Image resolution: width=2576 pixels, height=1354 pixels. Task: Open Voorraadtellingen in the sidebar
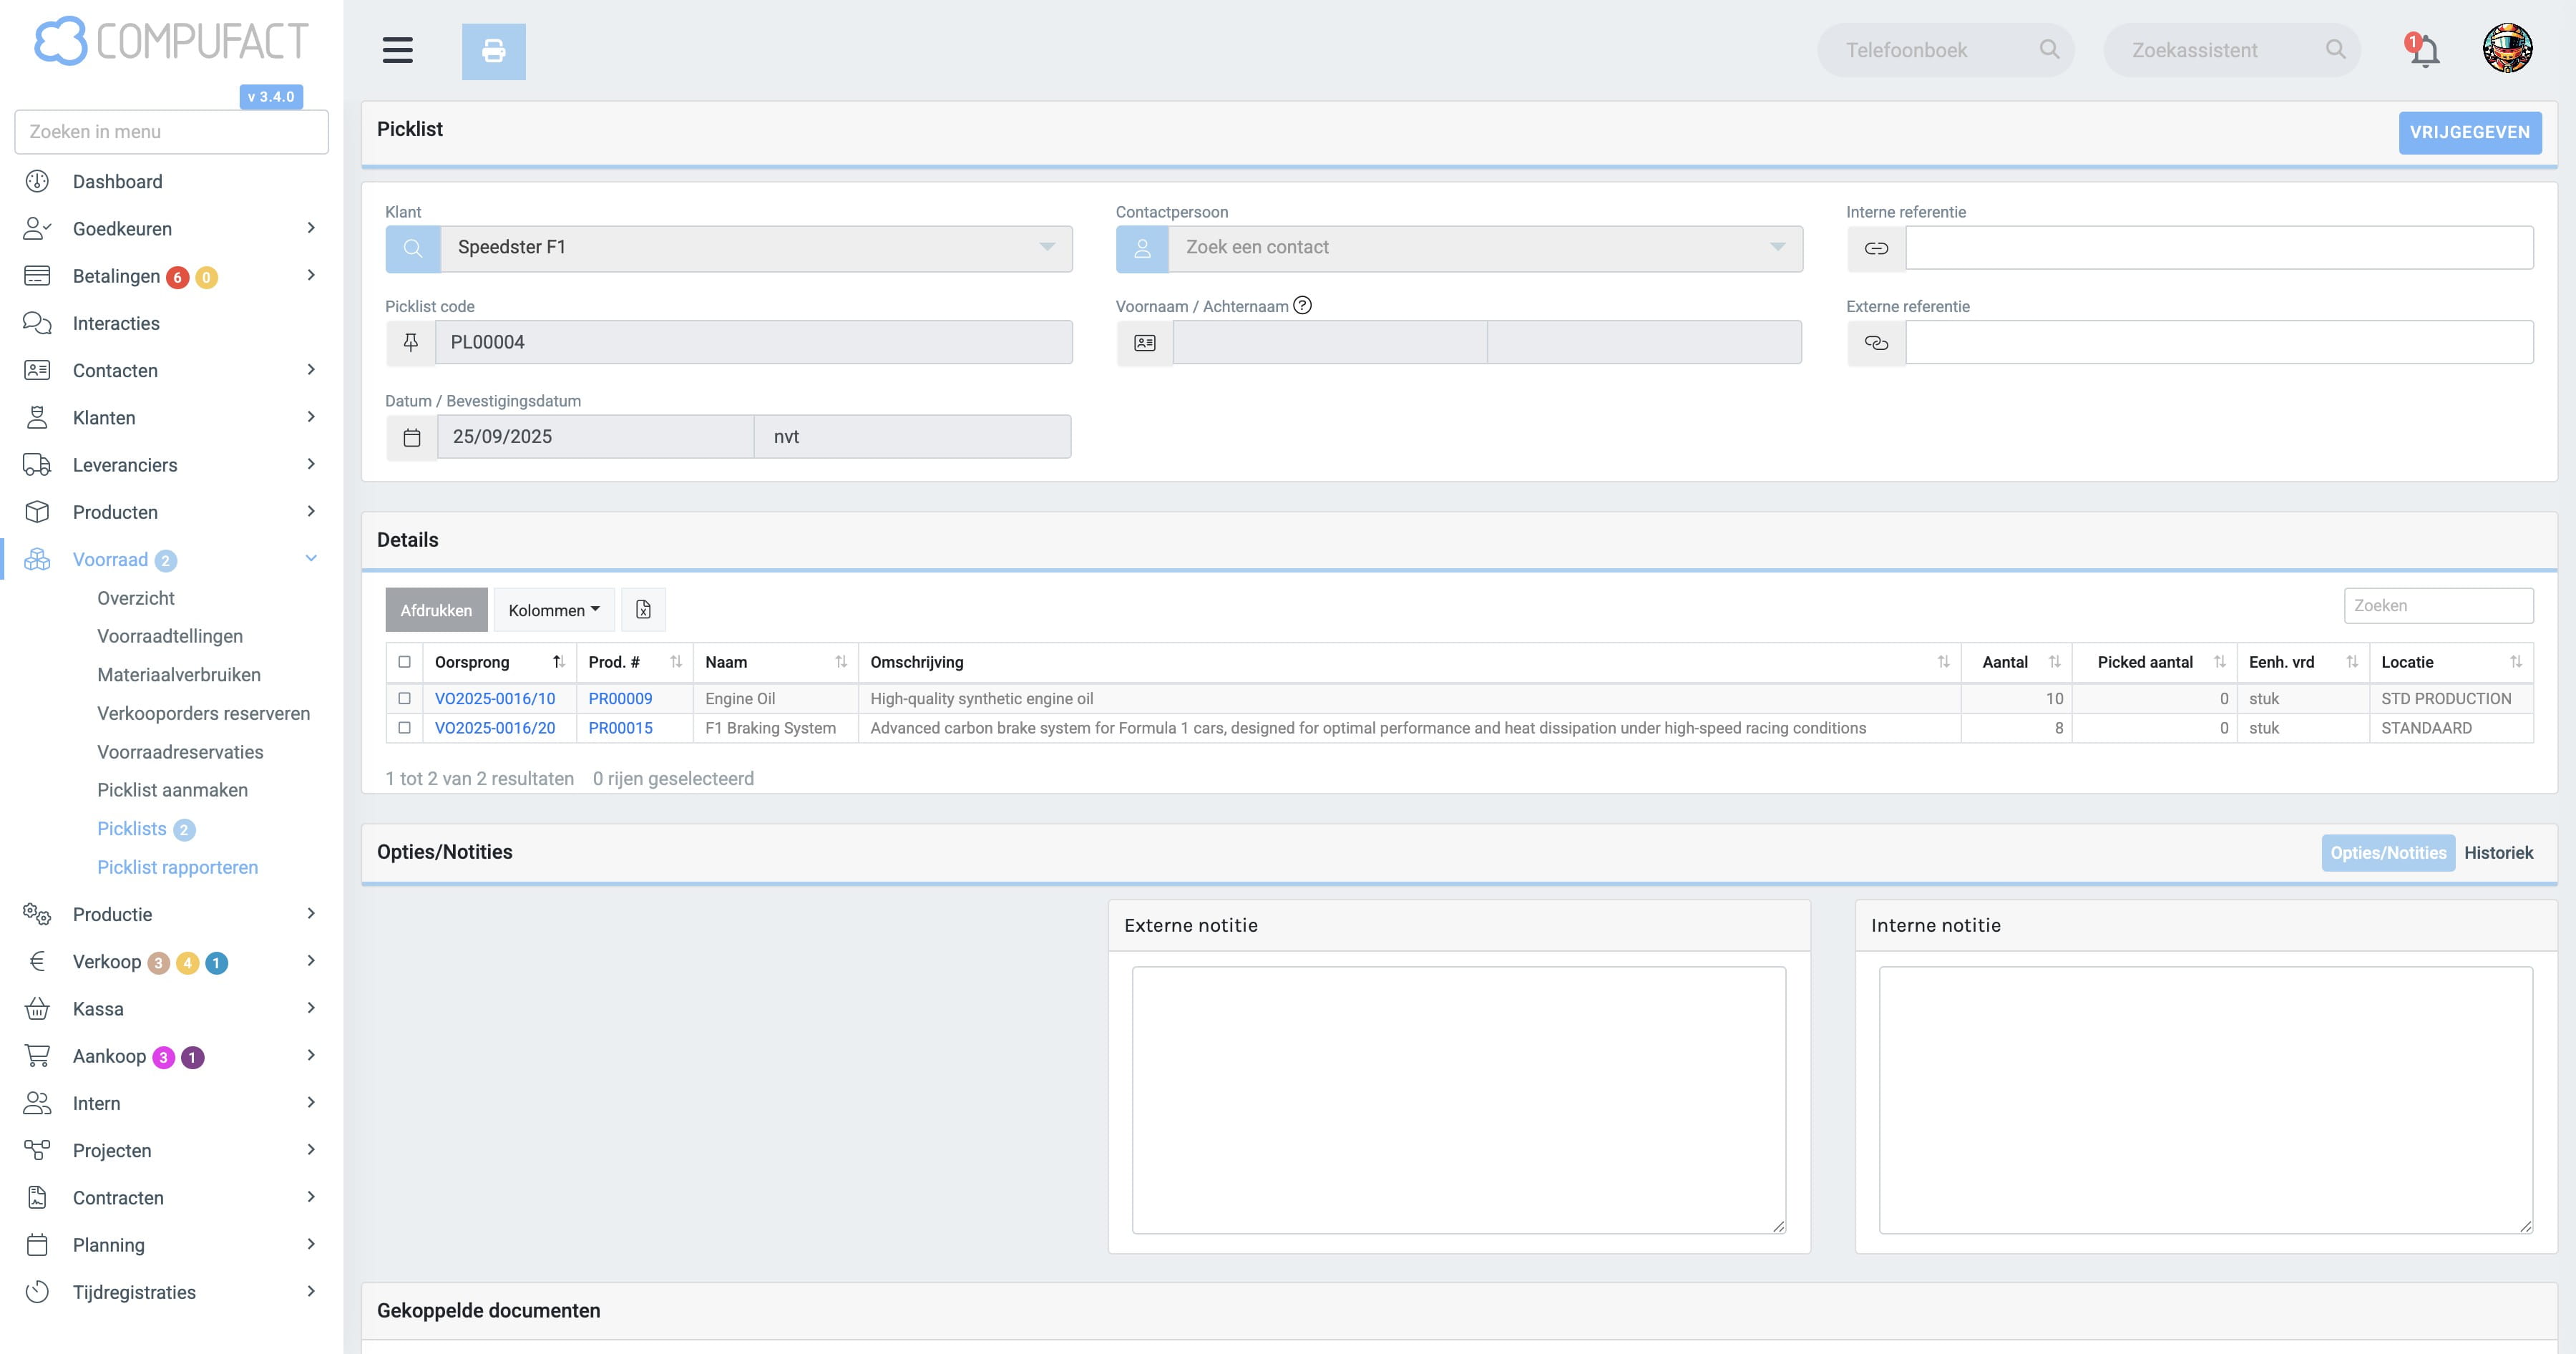170,636
